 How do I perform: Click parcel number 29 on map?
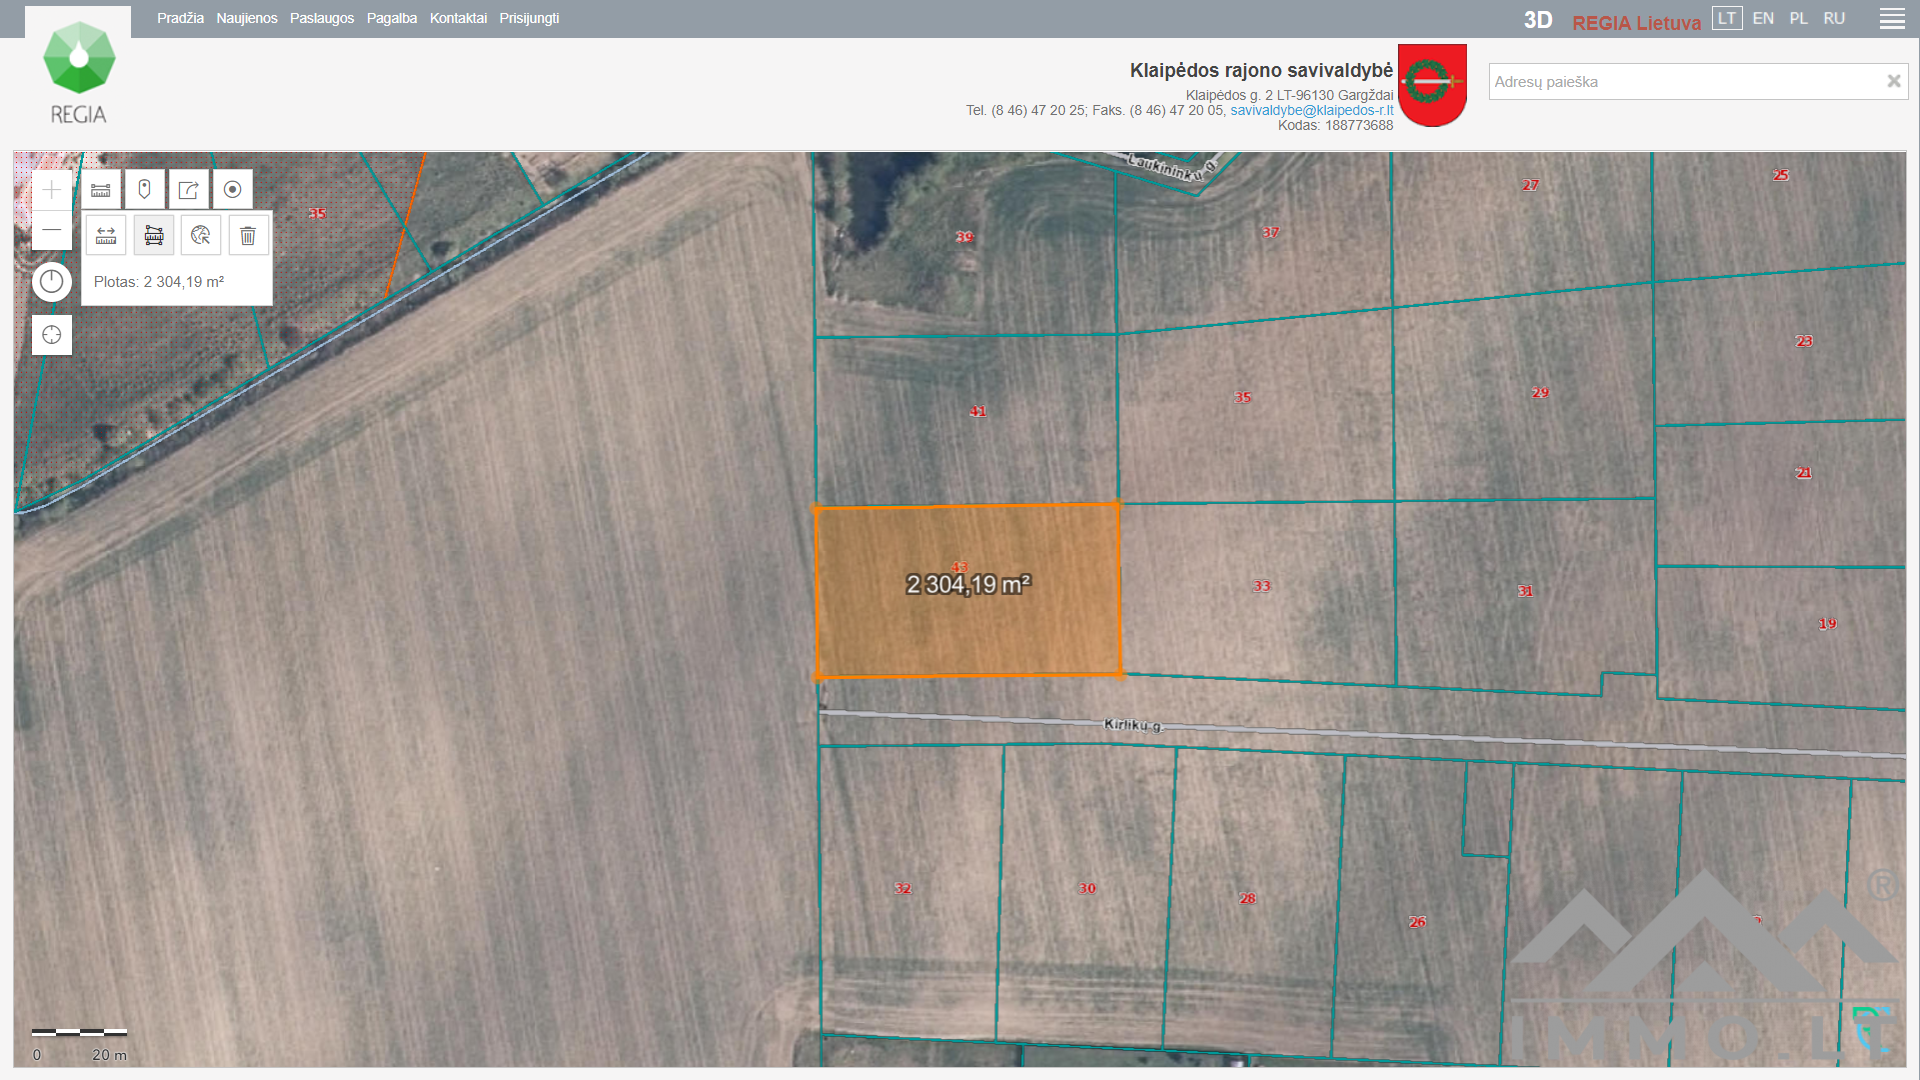tap(1540, 393)
